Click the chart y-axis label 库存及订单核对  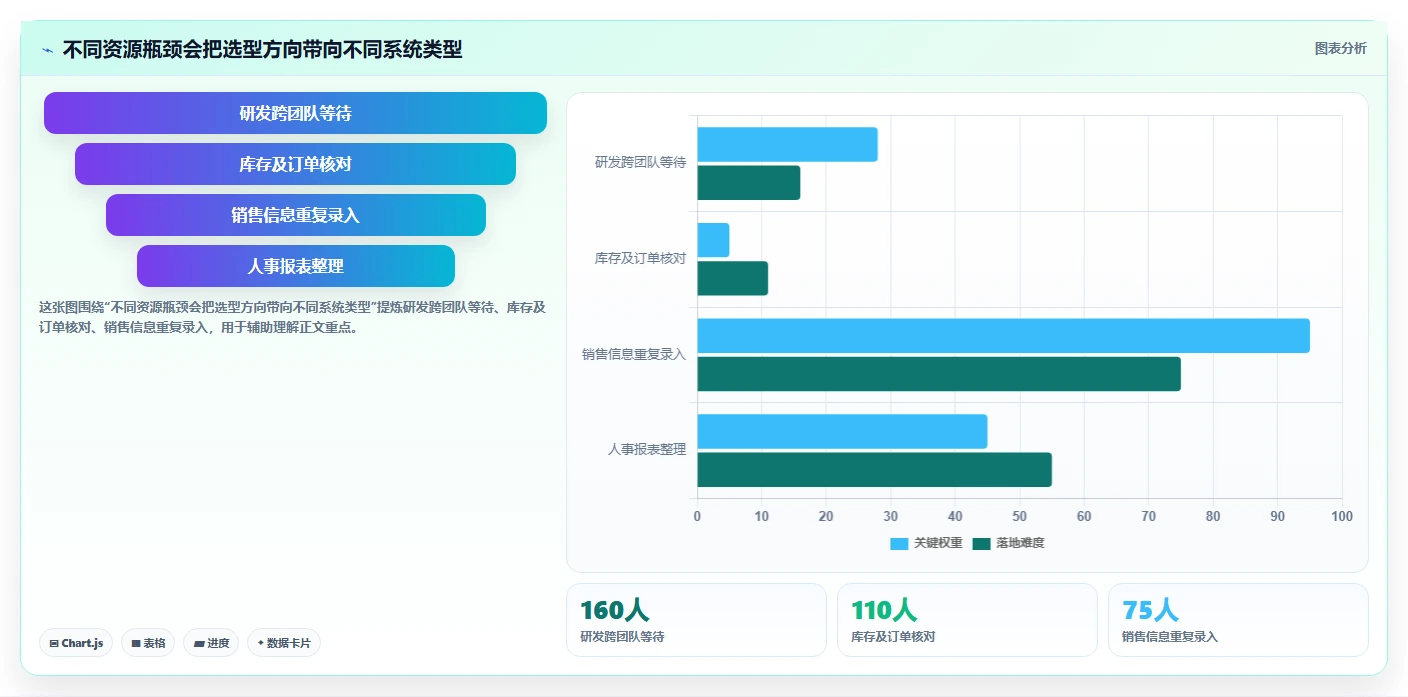click(x=640, y=258)
